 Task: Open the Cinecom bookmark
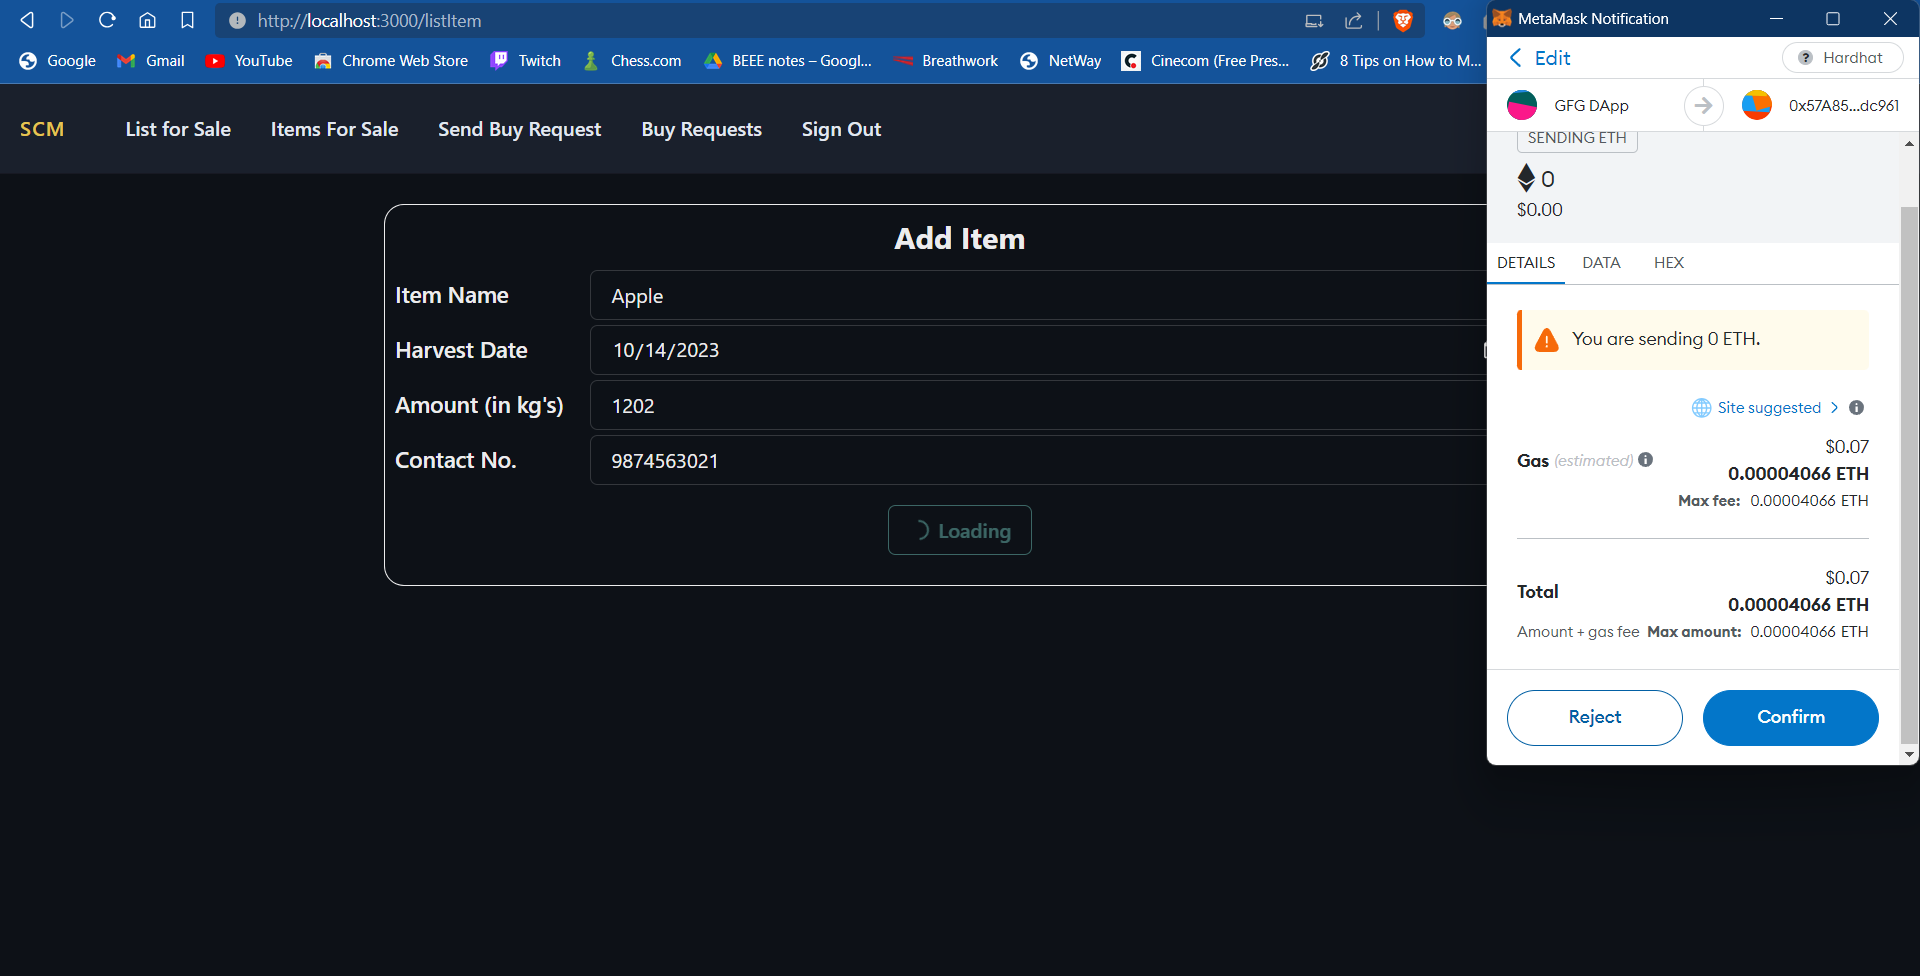[1205, 61]
